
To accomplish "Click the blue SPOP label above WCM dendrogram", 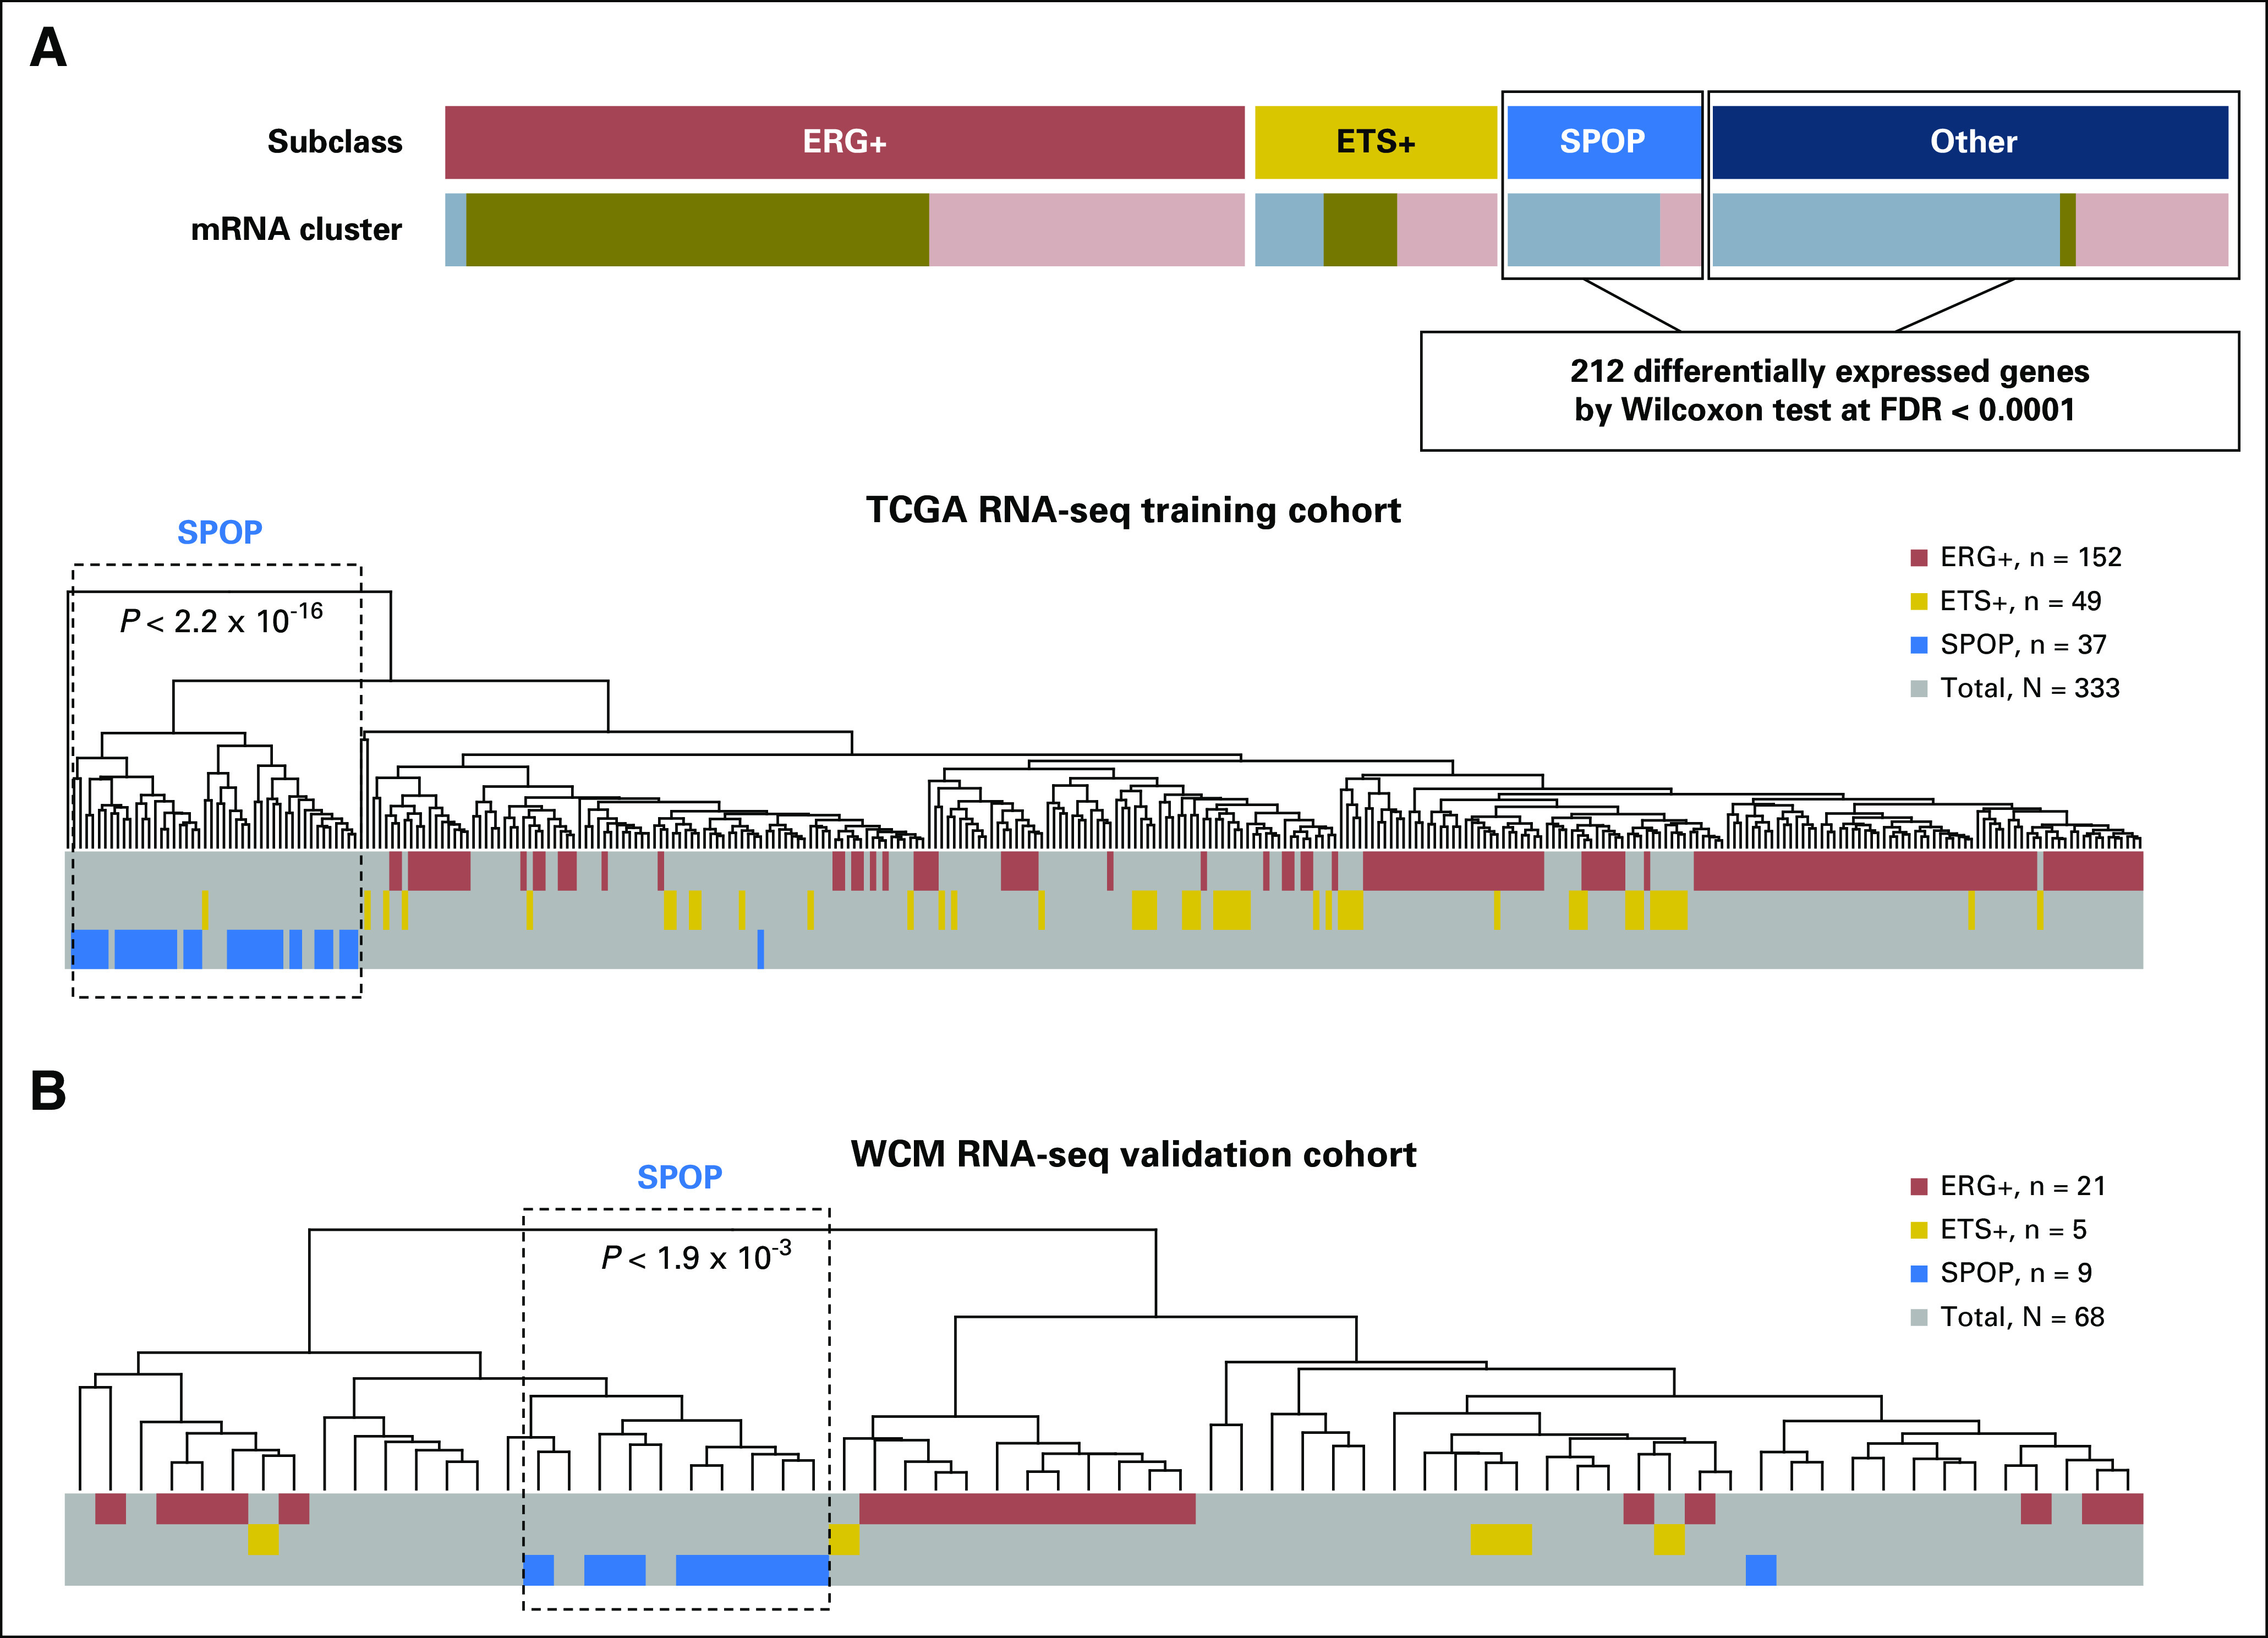I will (679, 1177).
